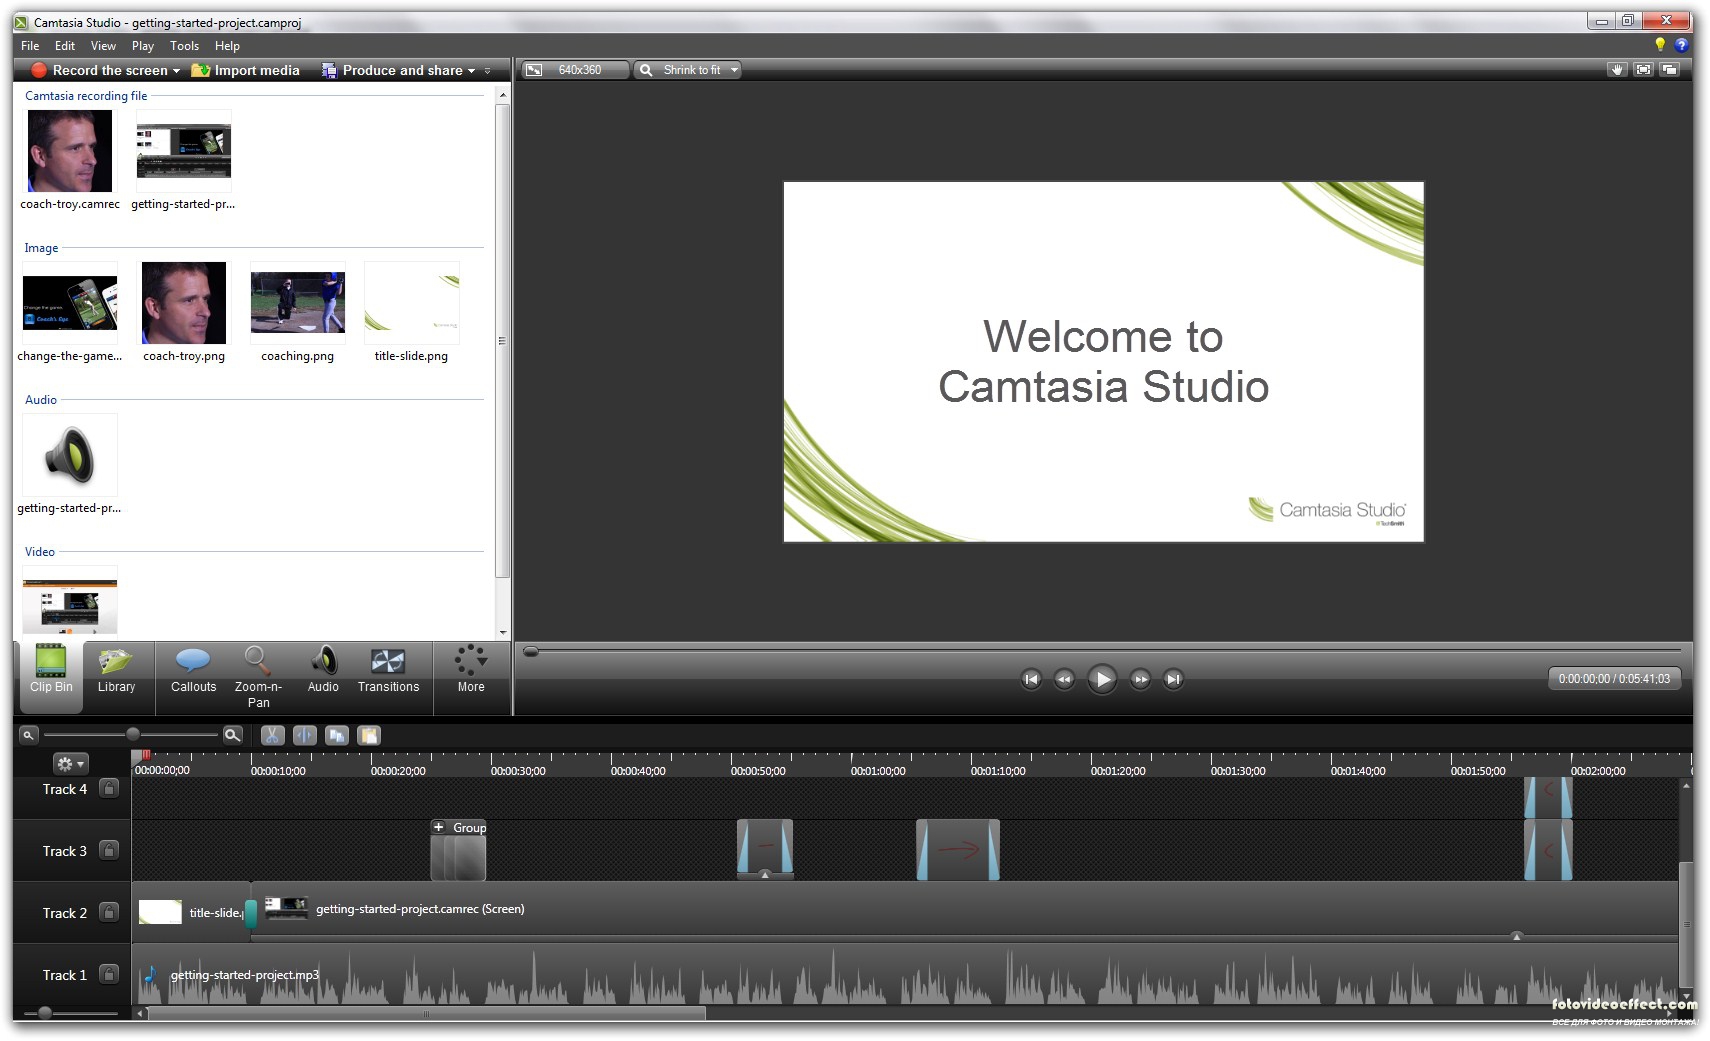Open the Tools menu
The height and width of the screenshot is (1041, 1710).
coord(184,46)
